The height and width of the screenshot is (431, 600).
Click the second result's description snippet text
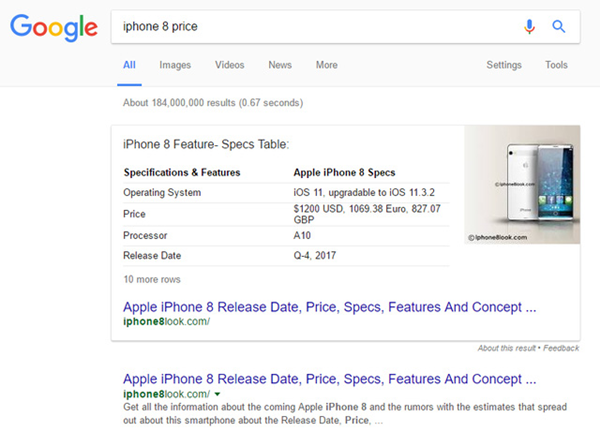click(345, 413)
